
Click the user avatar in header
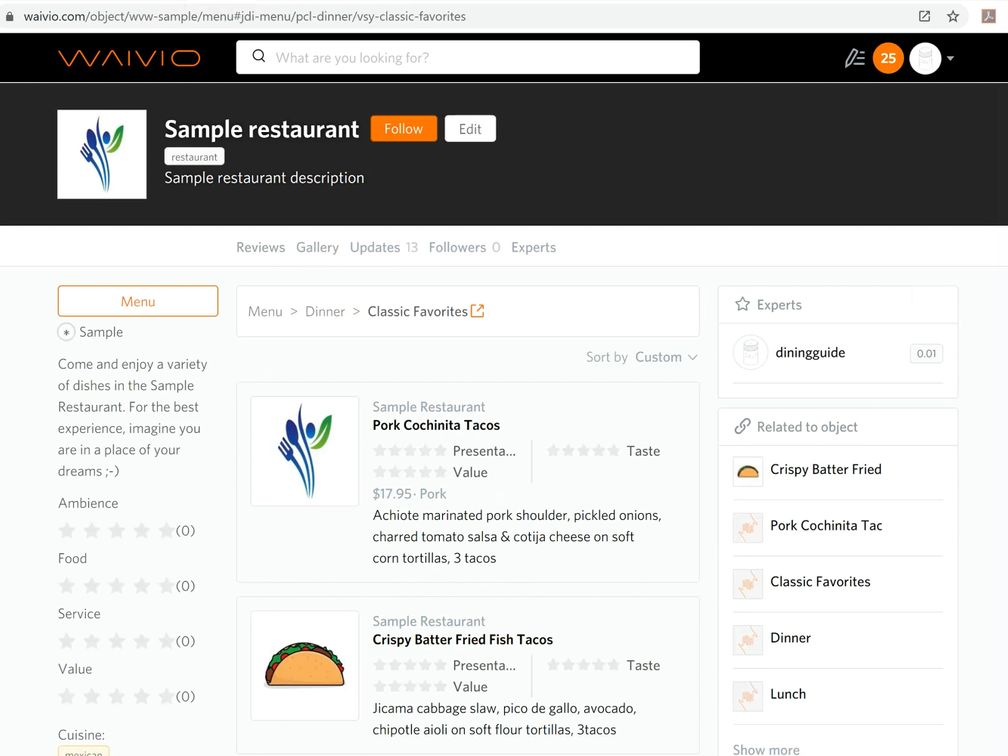(925, 58)
